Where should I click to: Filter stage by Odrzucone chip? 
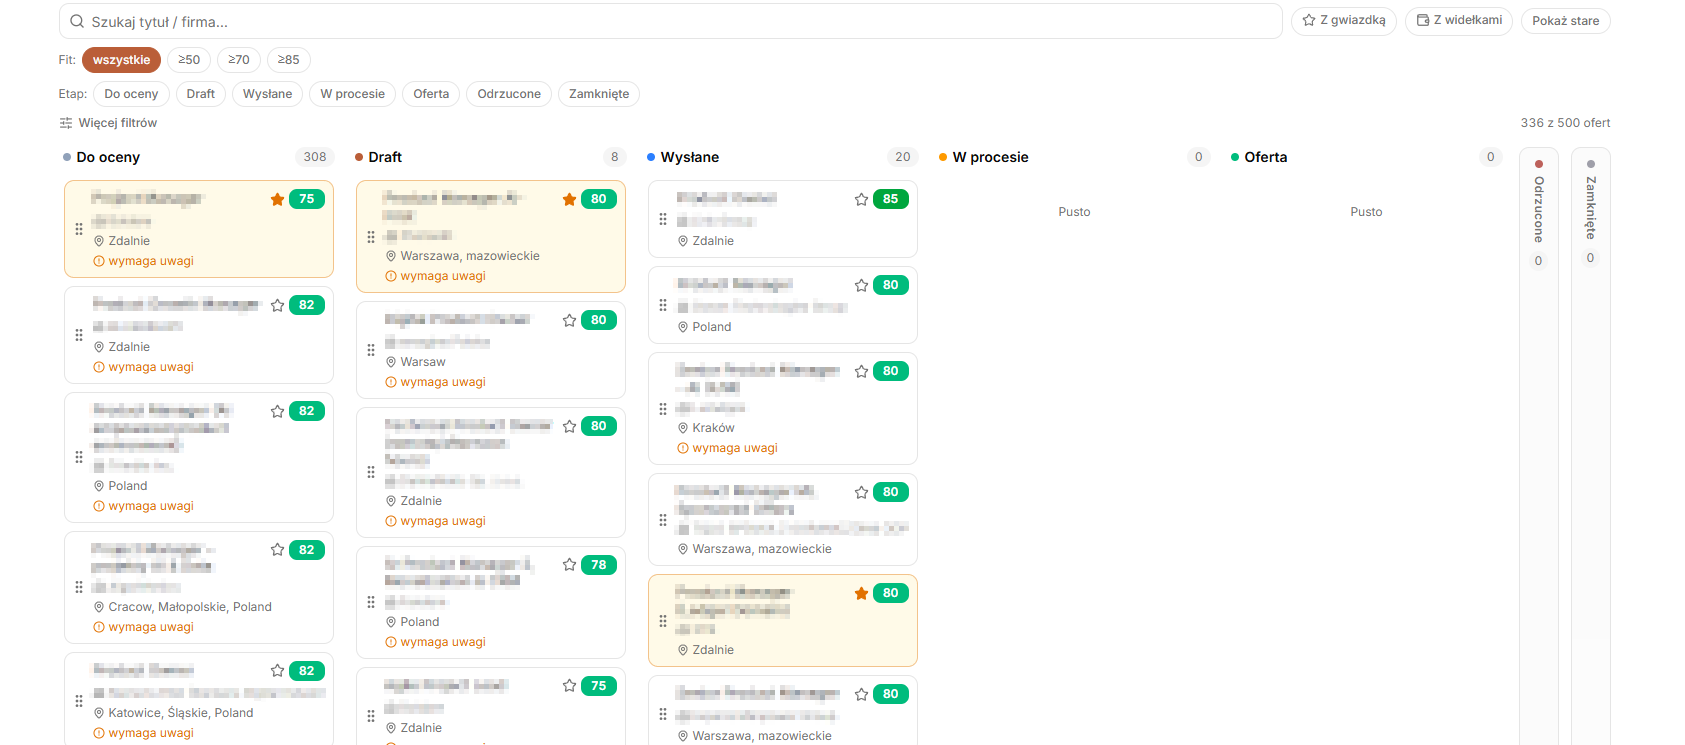pos(509,94)
